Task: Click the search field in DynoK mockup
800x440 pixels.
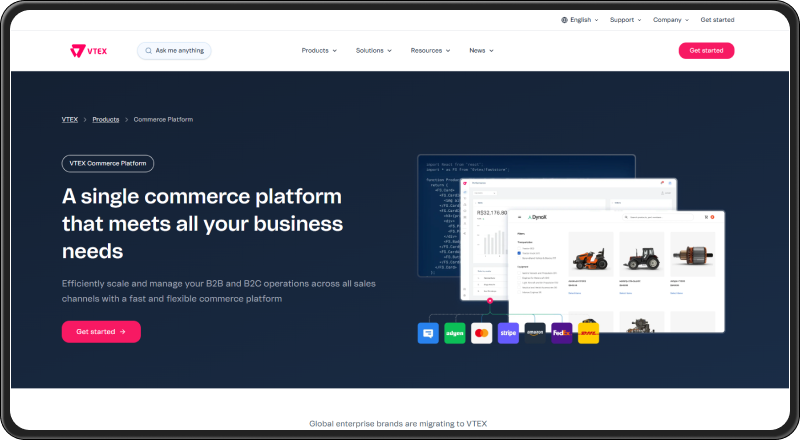Action: click(x=658, y=217)
